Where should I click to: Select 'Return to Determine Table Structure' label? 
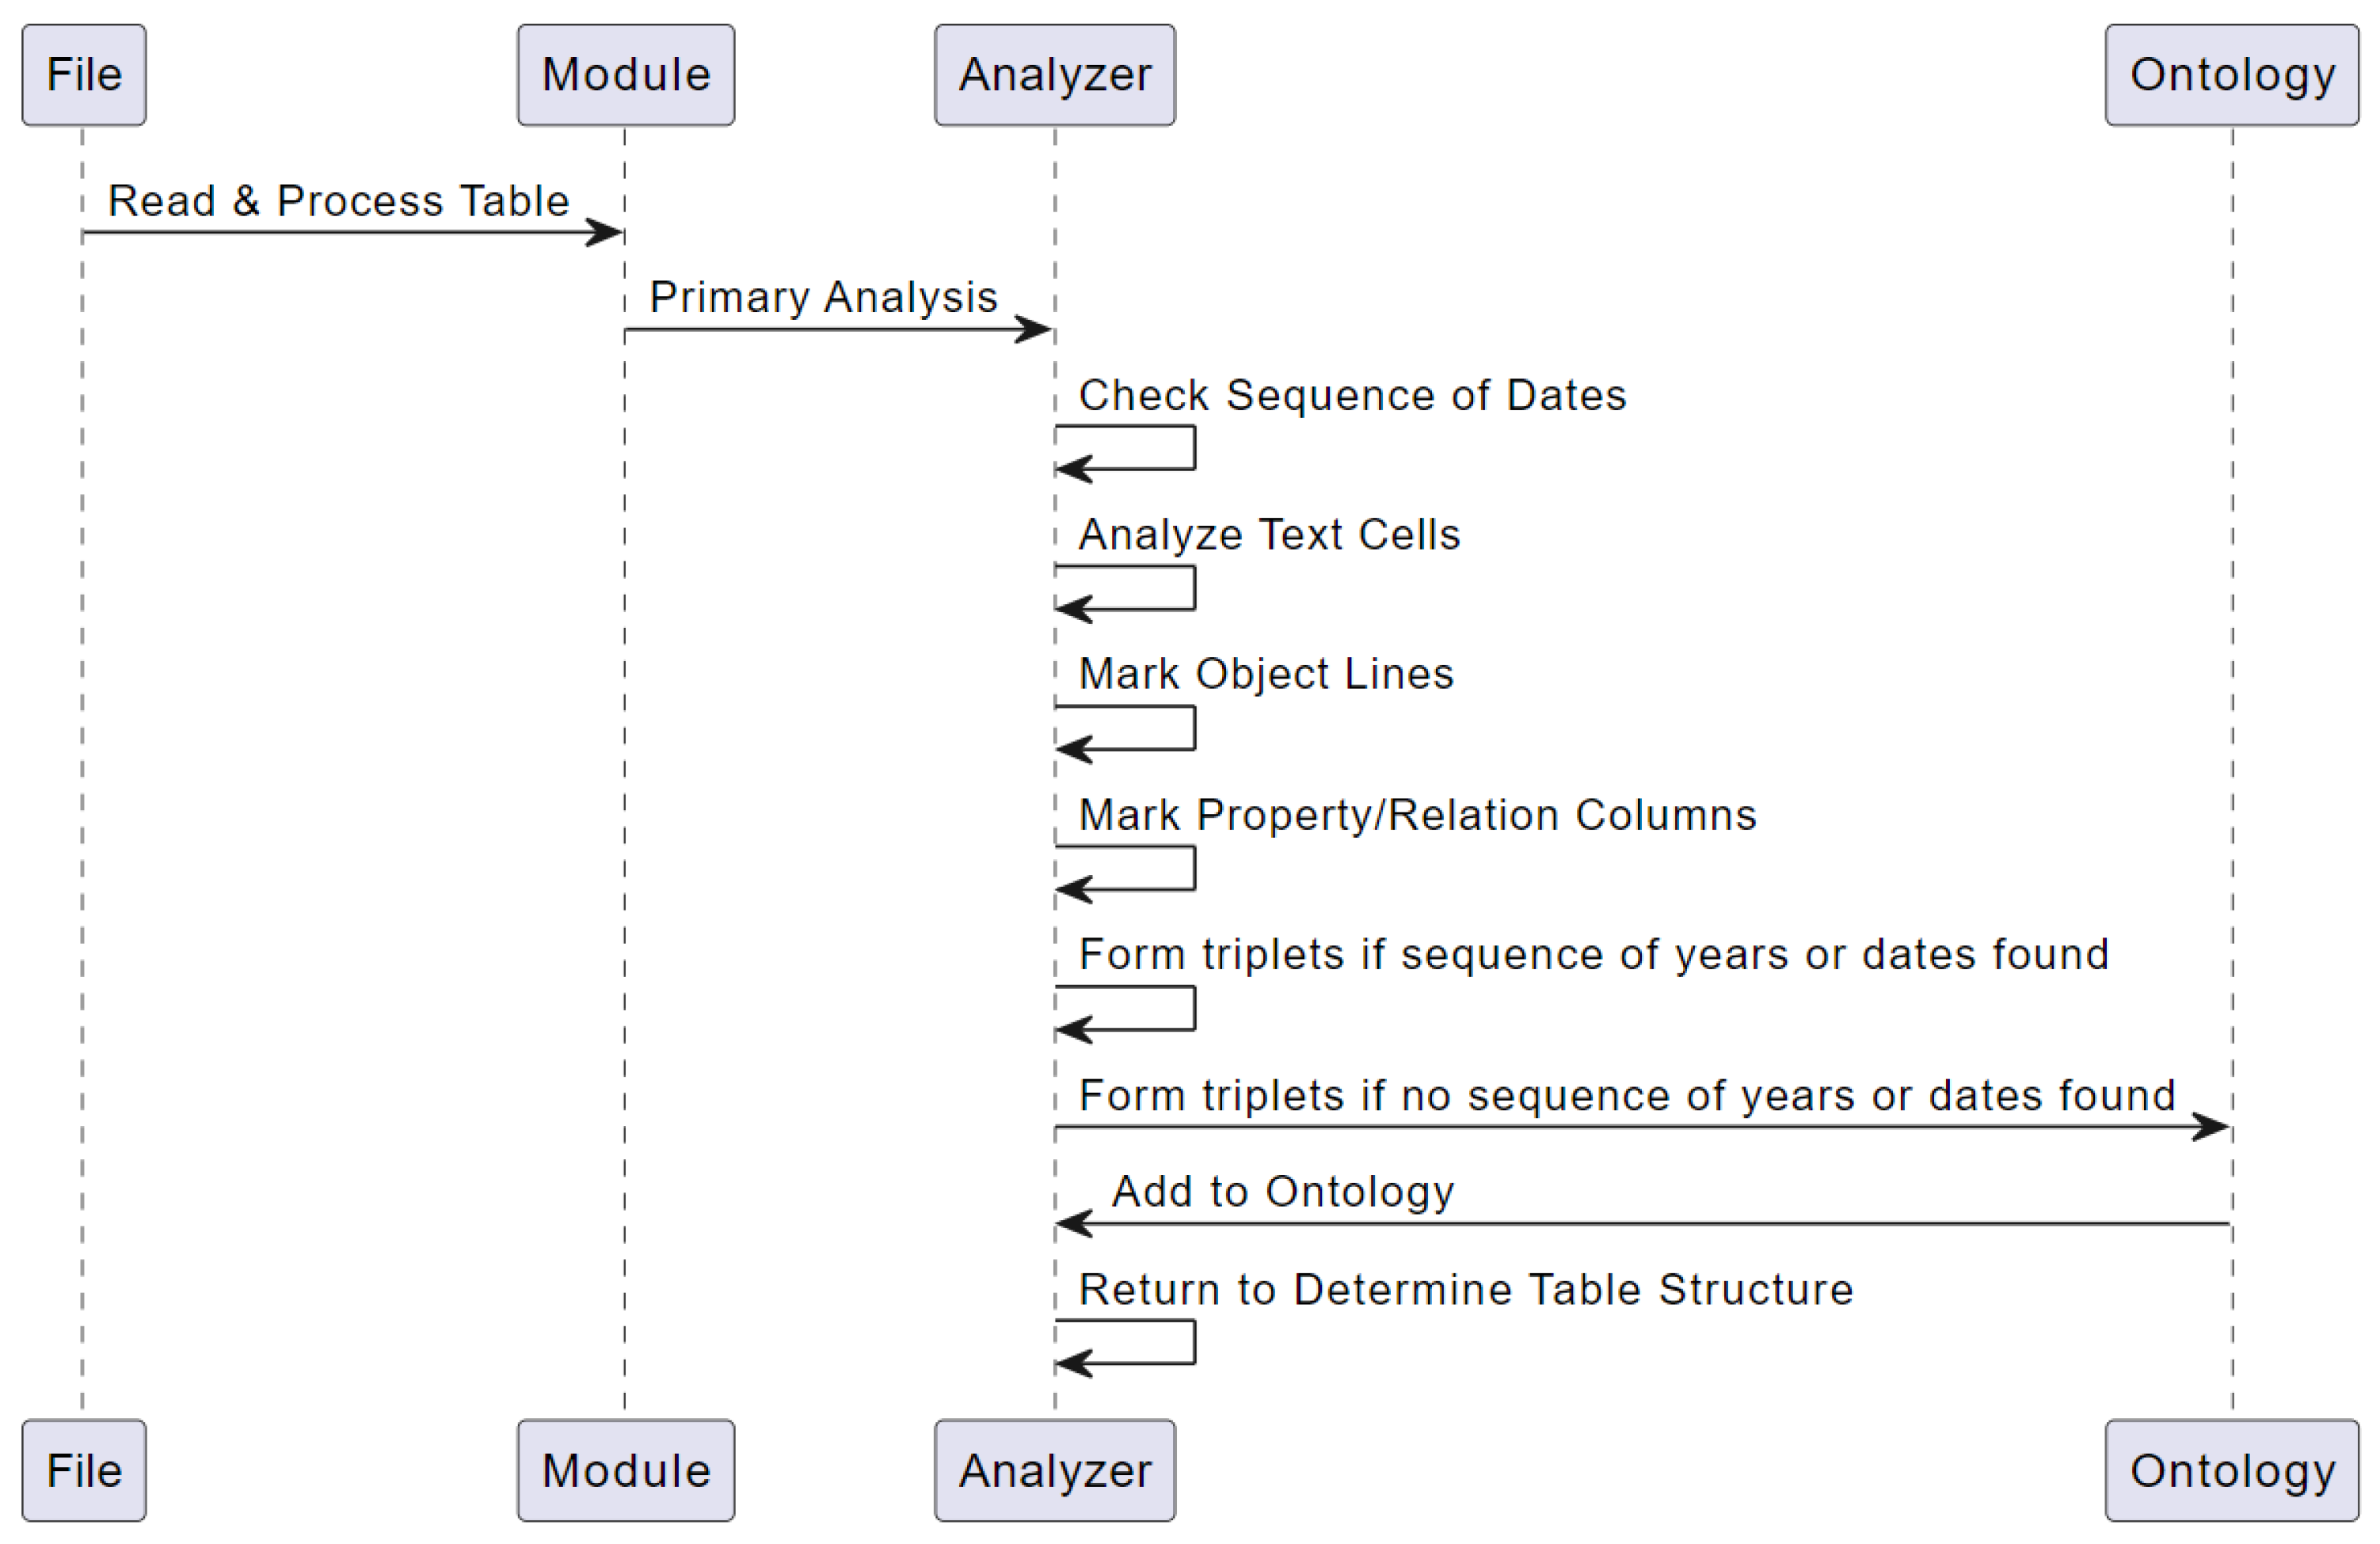[x=1466, y=1289]
